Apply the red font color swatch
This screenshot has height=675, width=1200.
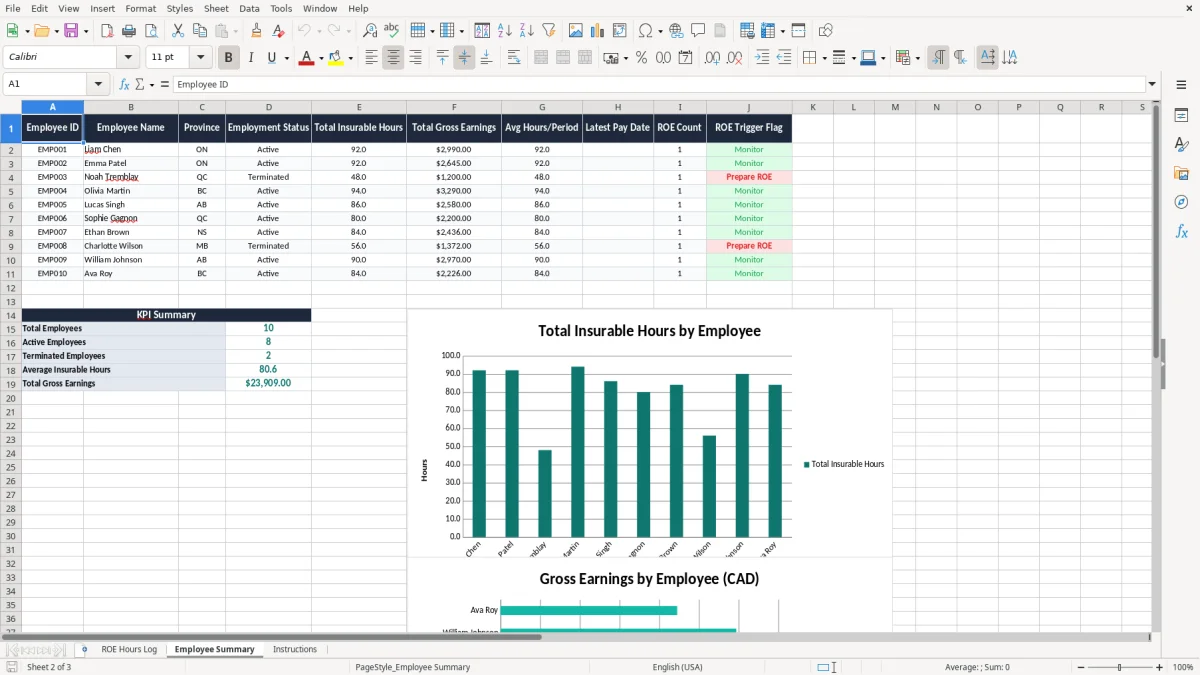coord(307,58)
